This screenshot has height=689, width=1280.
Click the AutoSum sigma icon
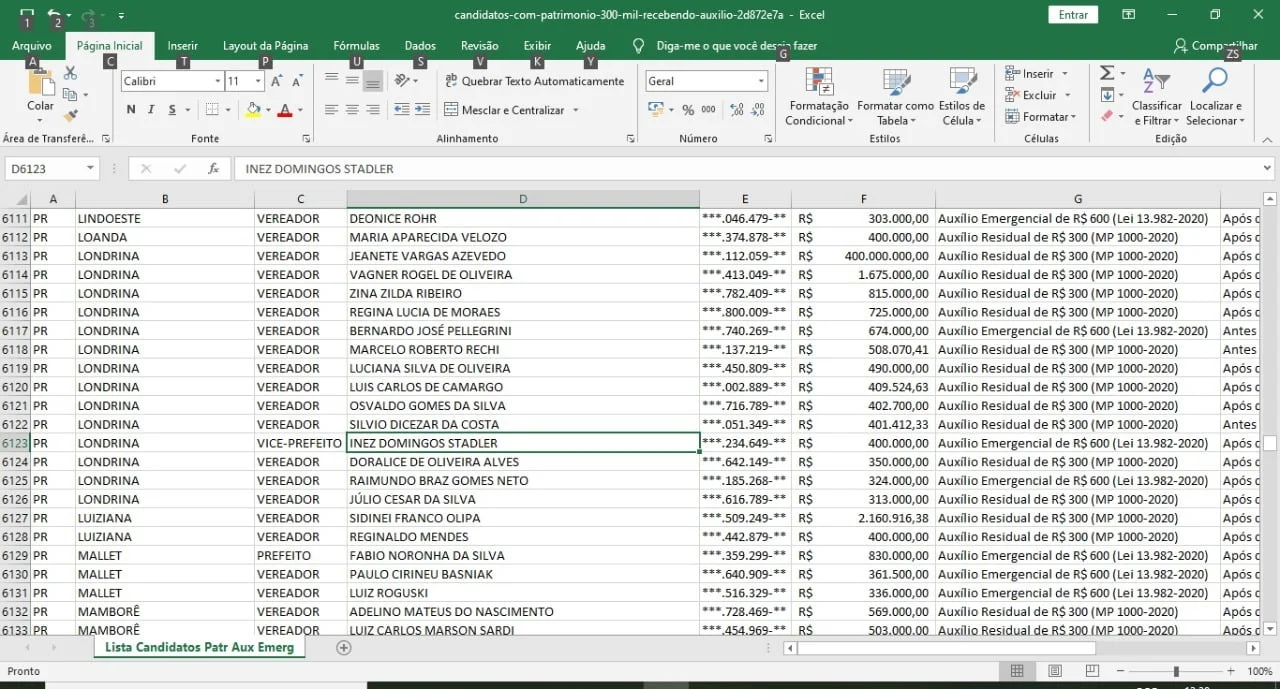(1107, 73)
